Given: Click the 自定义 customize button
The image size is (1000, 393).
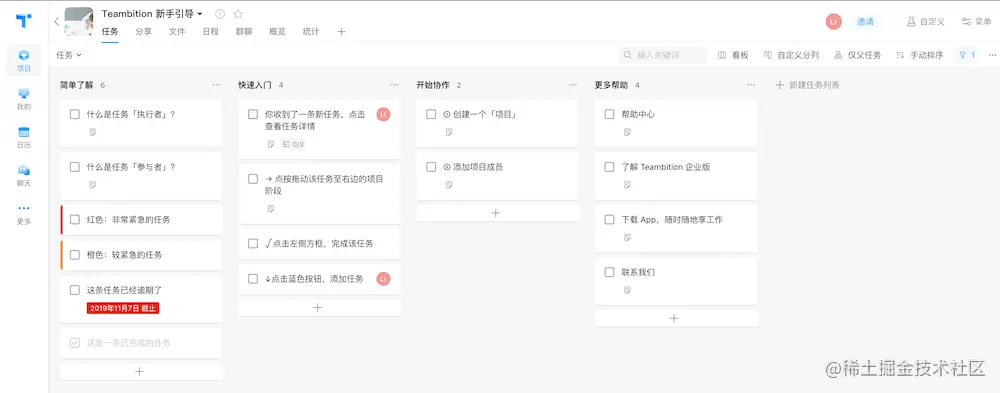Looking at the screenshot, I should coord(926,21).
